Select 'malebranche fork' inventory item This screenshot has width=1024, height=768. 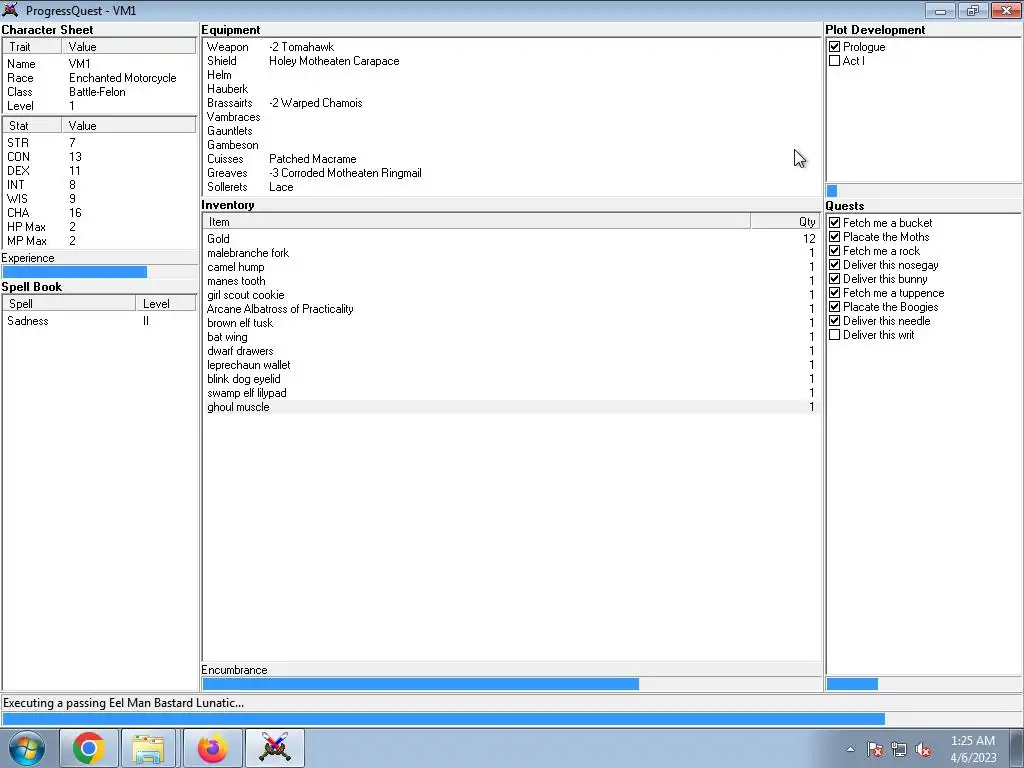tap(511, 253)
